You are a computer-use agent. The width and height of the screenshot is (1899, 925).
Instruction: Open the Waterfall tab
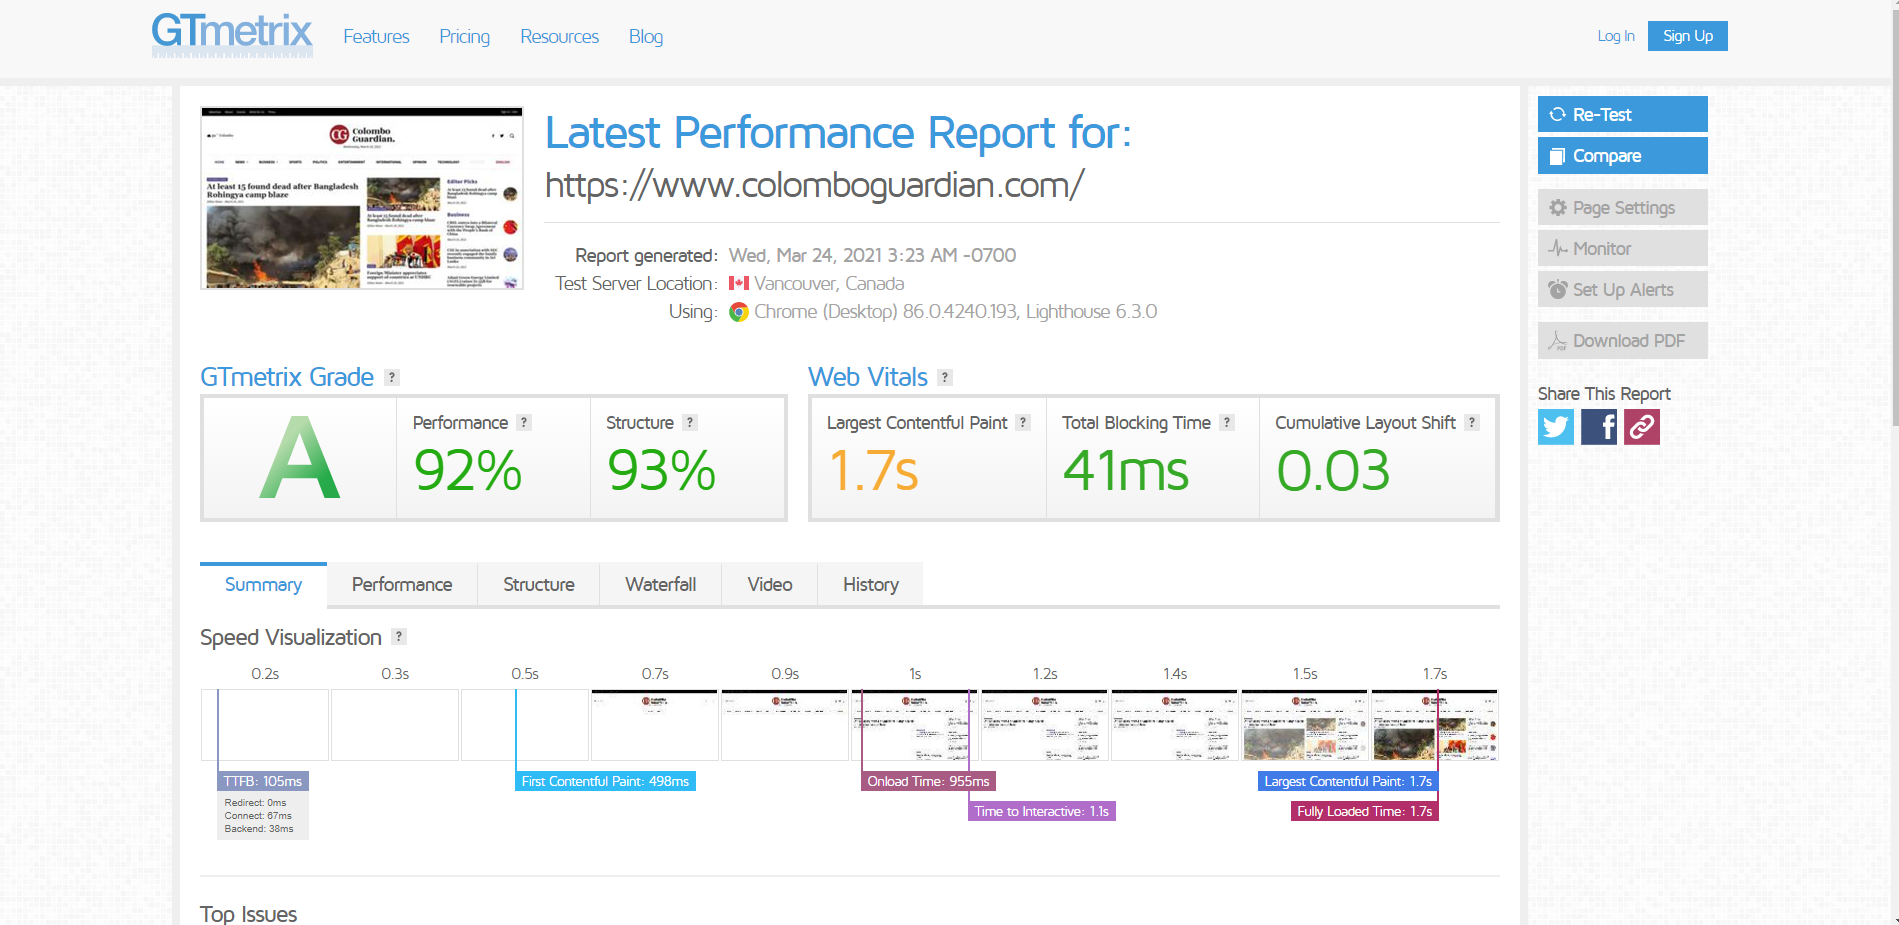pos(661,585)
